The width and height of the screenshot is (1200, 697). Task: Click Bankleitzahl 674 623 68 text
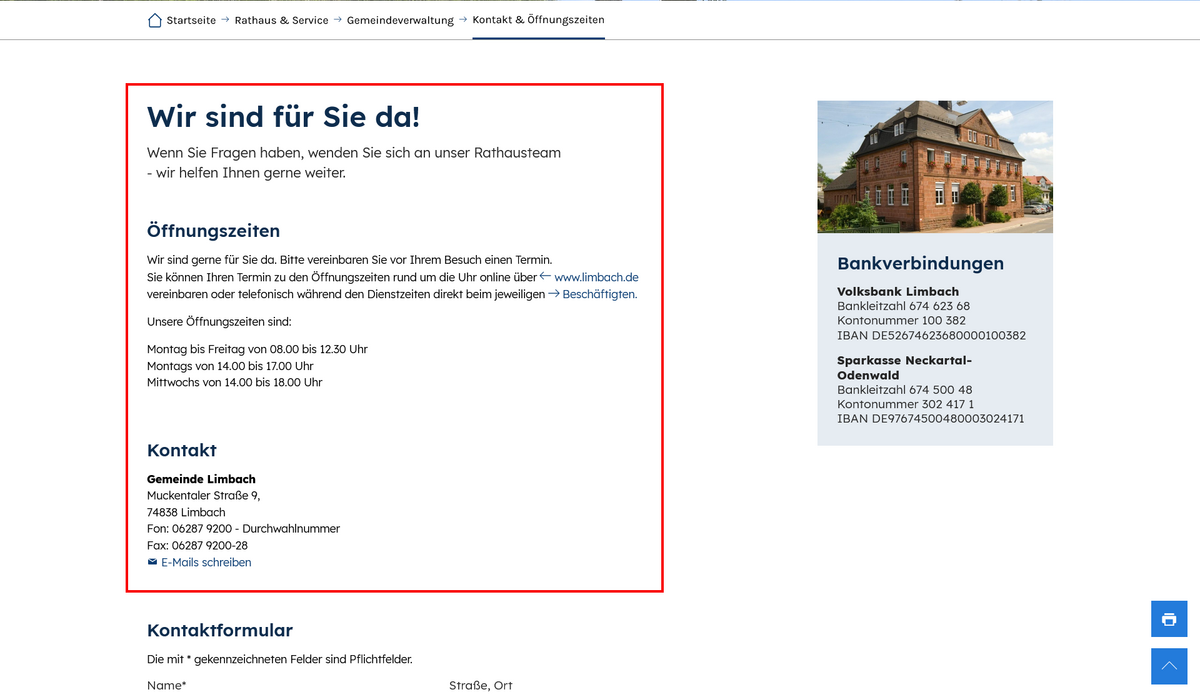pyautogui.click(x=904, y=306)
